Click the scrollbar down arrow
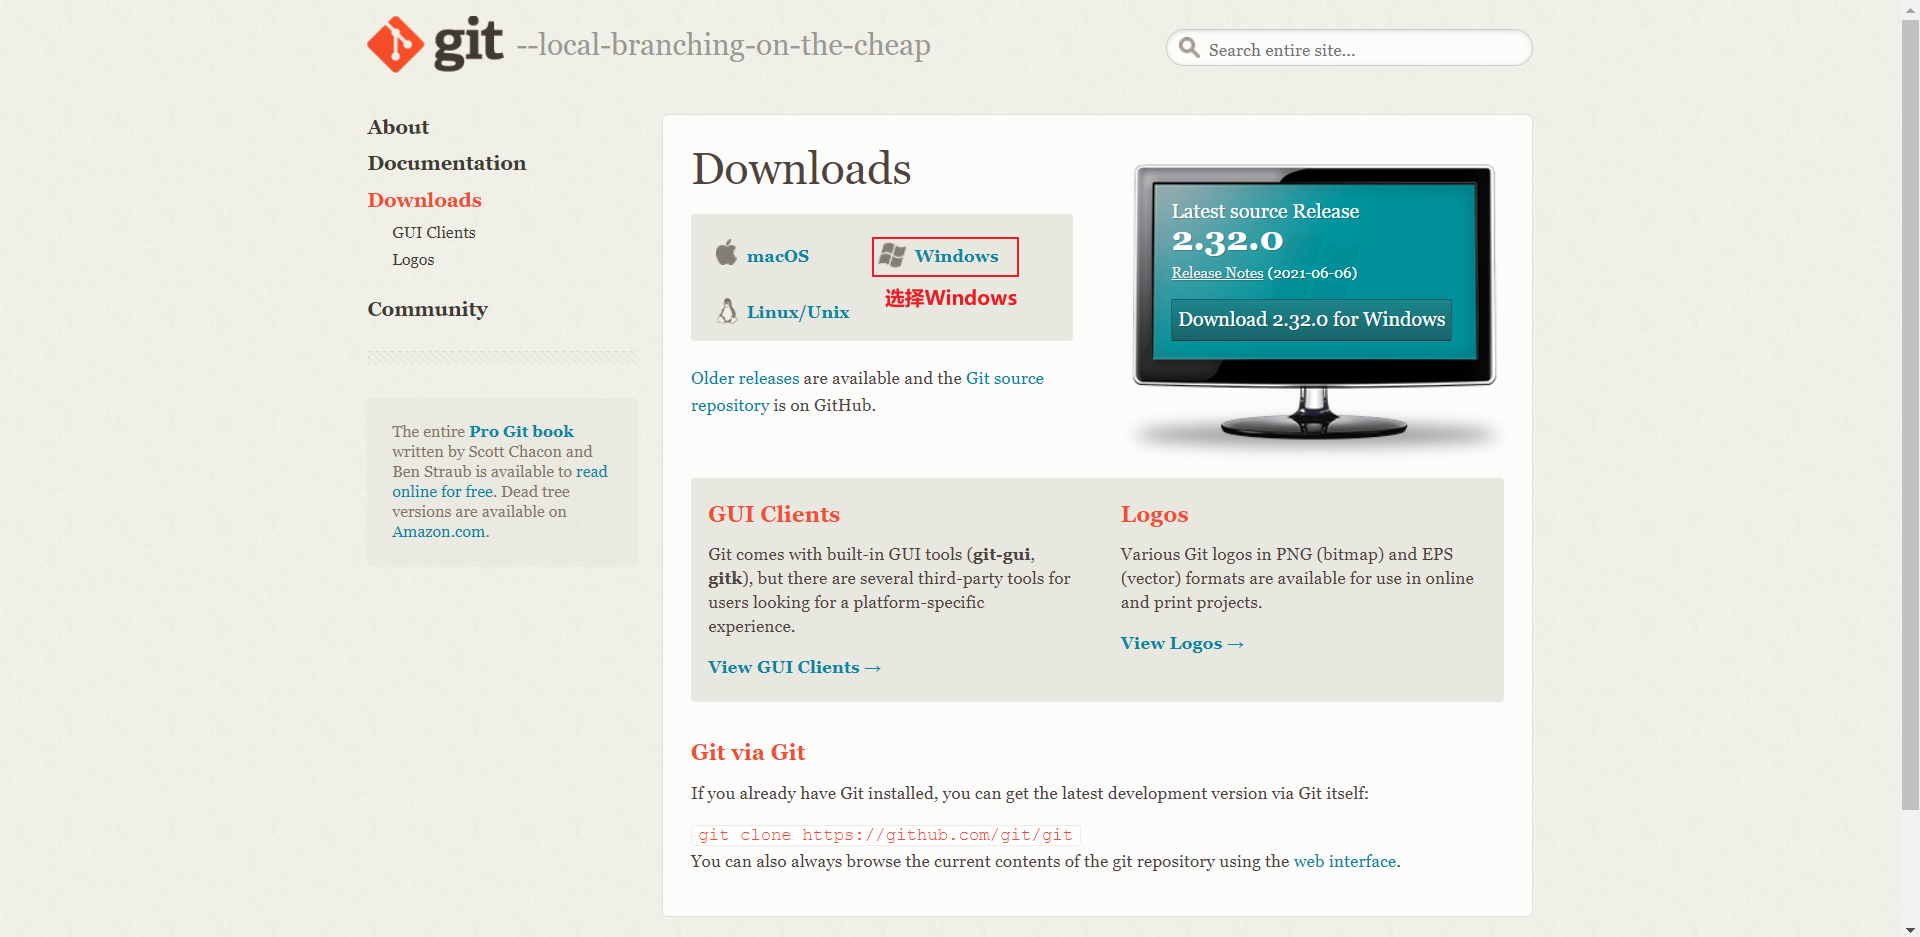Viewport: 1920px width, 937px height. point(1910,929)
